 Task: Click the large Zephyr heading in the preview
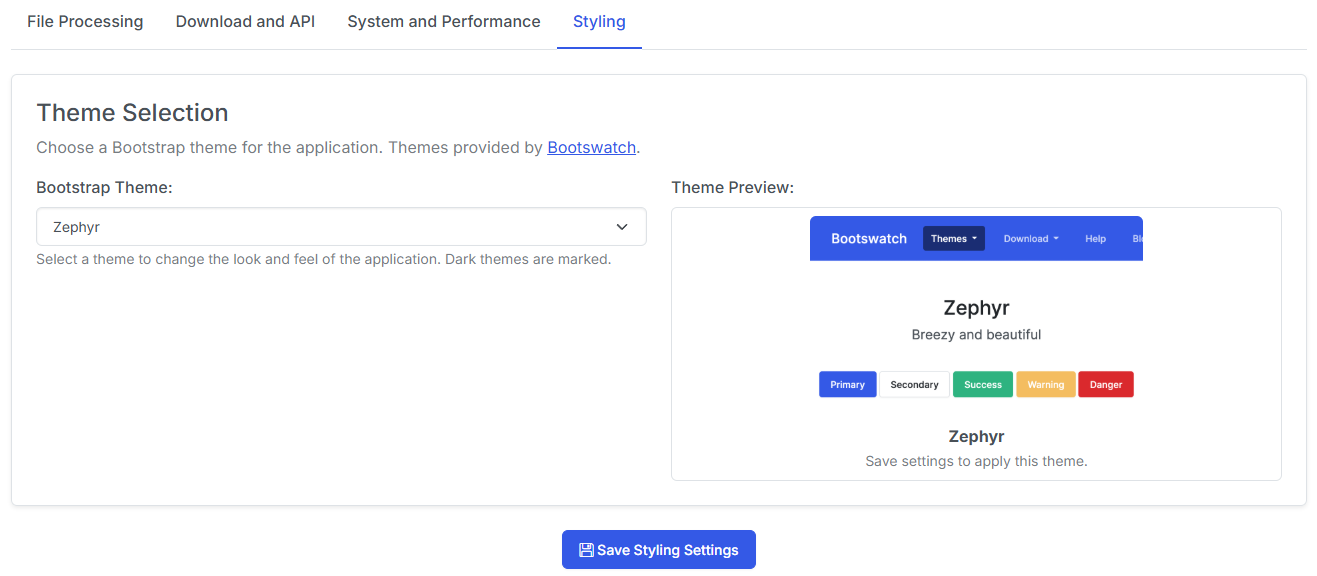(x=976, y=308)
